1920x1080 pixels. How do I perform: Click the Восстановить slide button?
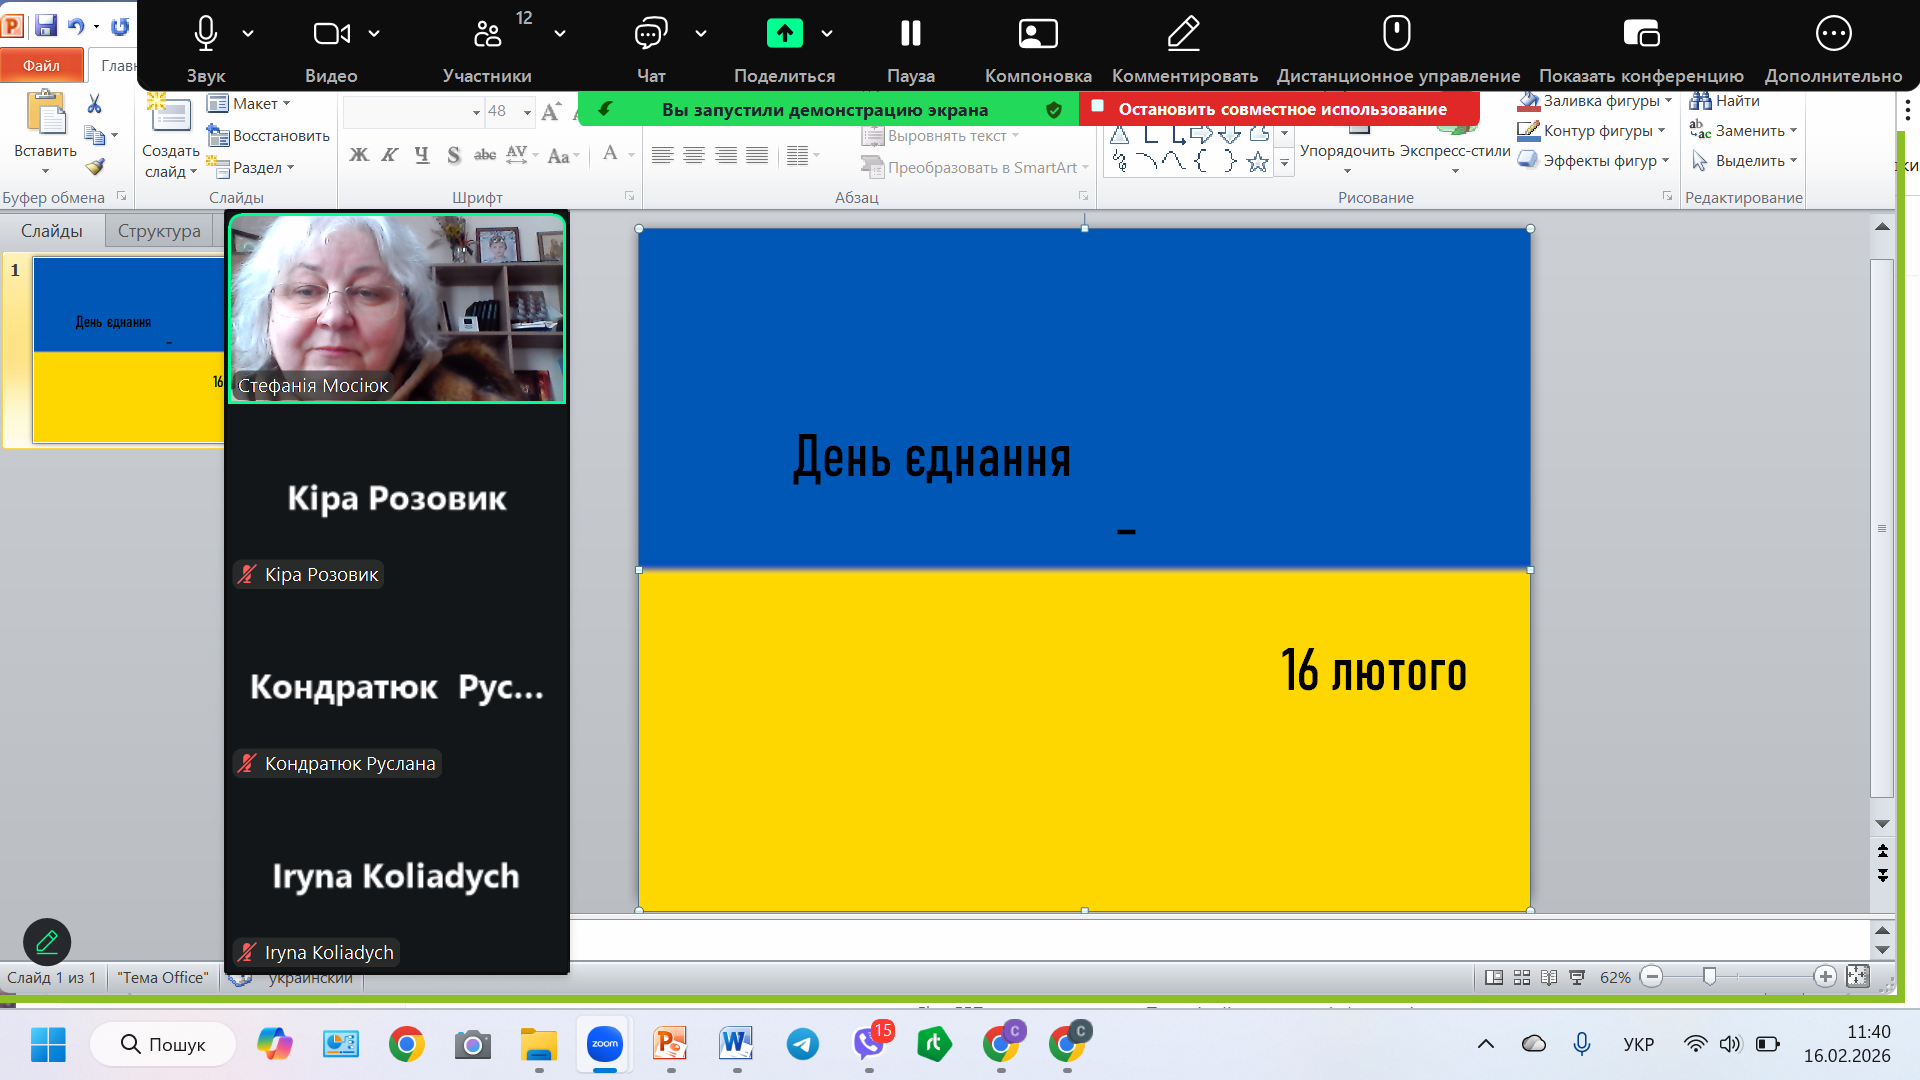click(x=268, y=136)
